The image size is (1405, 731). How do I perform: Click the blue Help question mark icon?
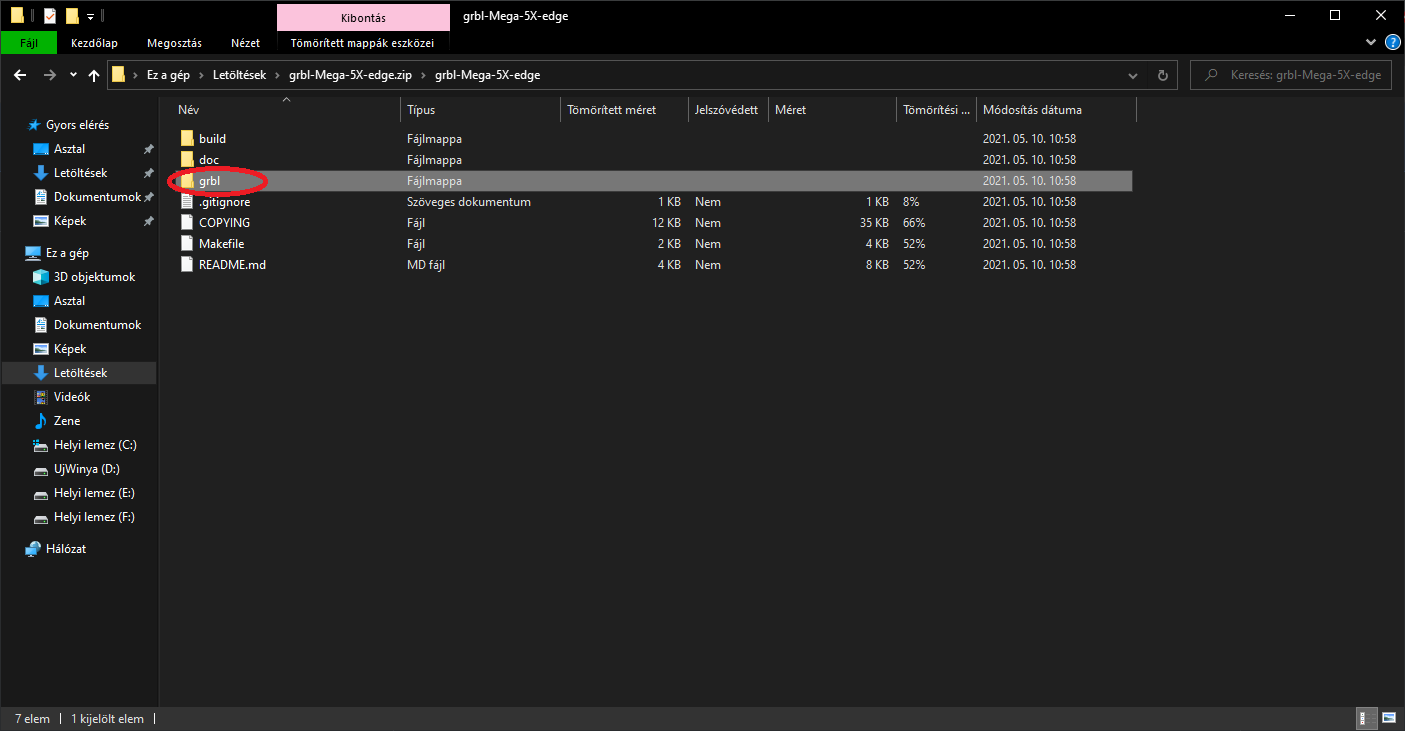pos(1391,43)
